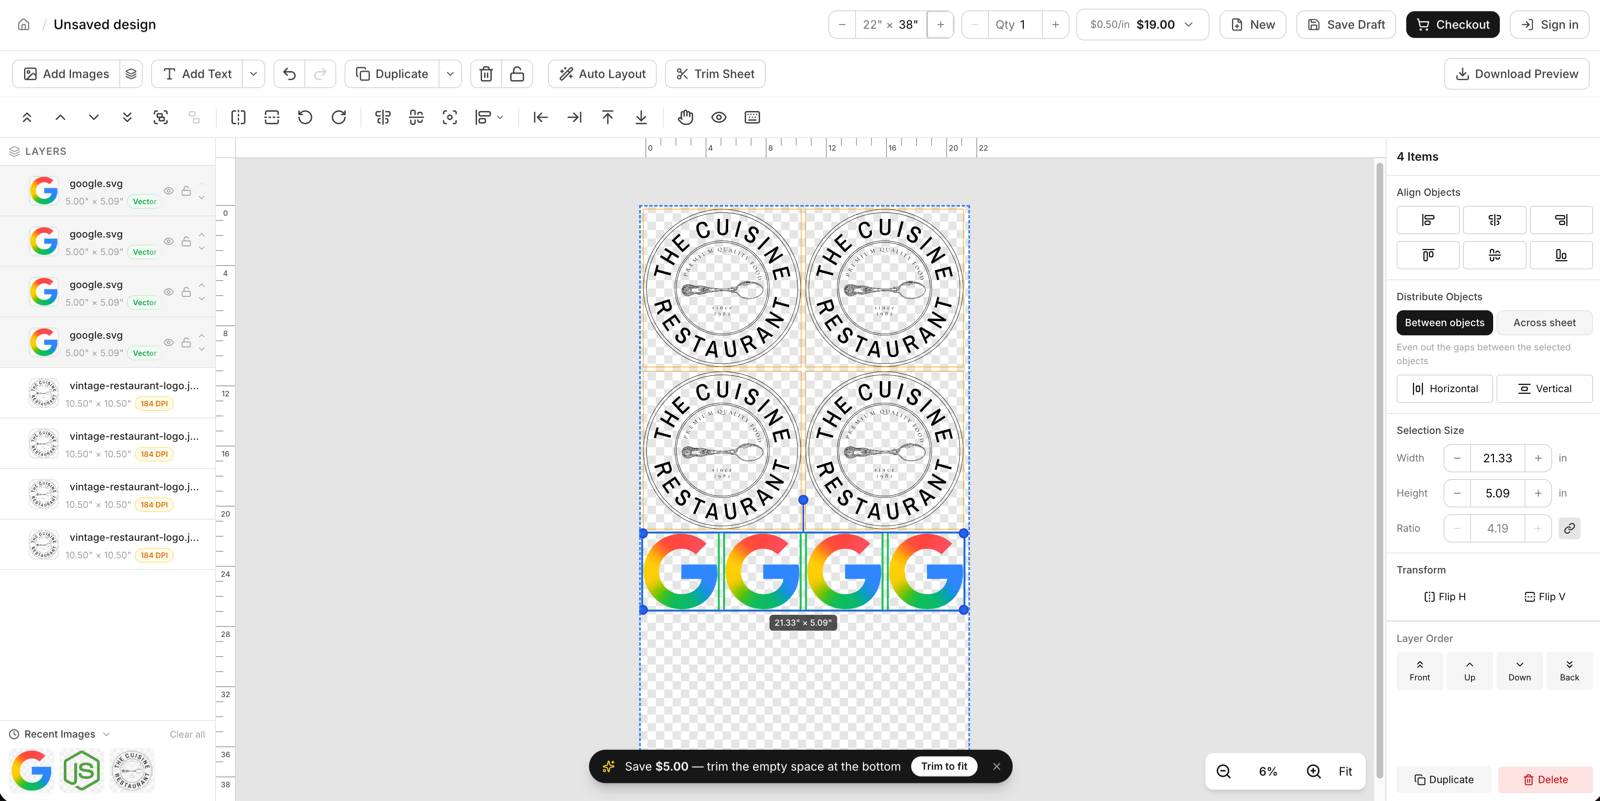The height and width of the screenshot is (801, 1600).
Task: Center selection vertically via toolbar icon
Action: point(416,118)
